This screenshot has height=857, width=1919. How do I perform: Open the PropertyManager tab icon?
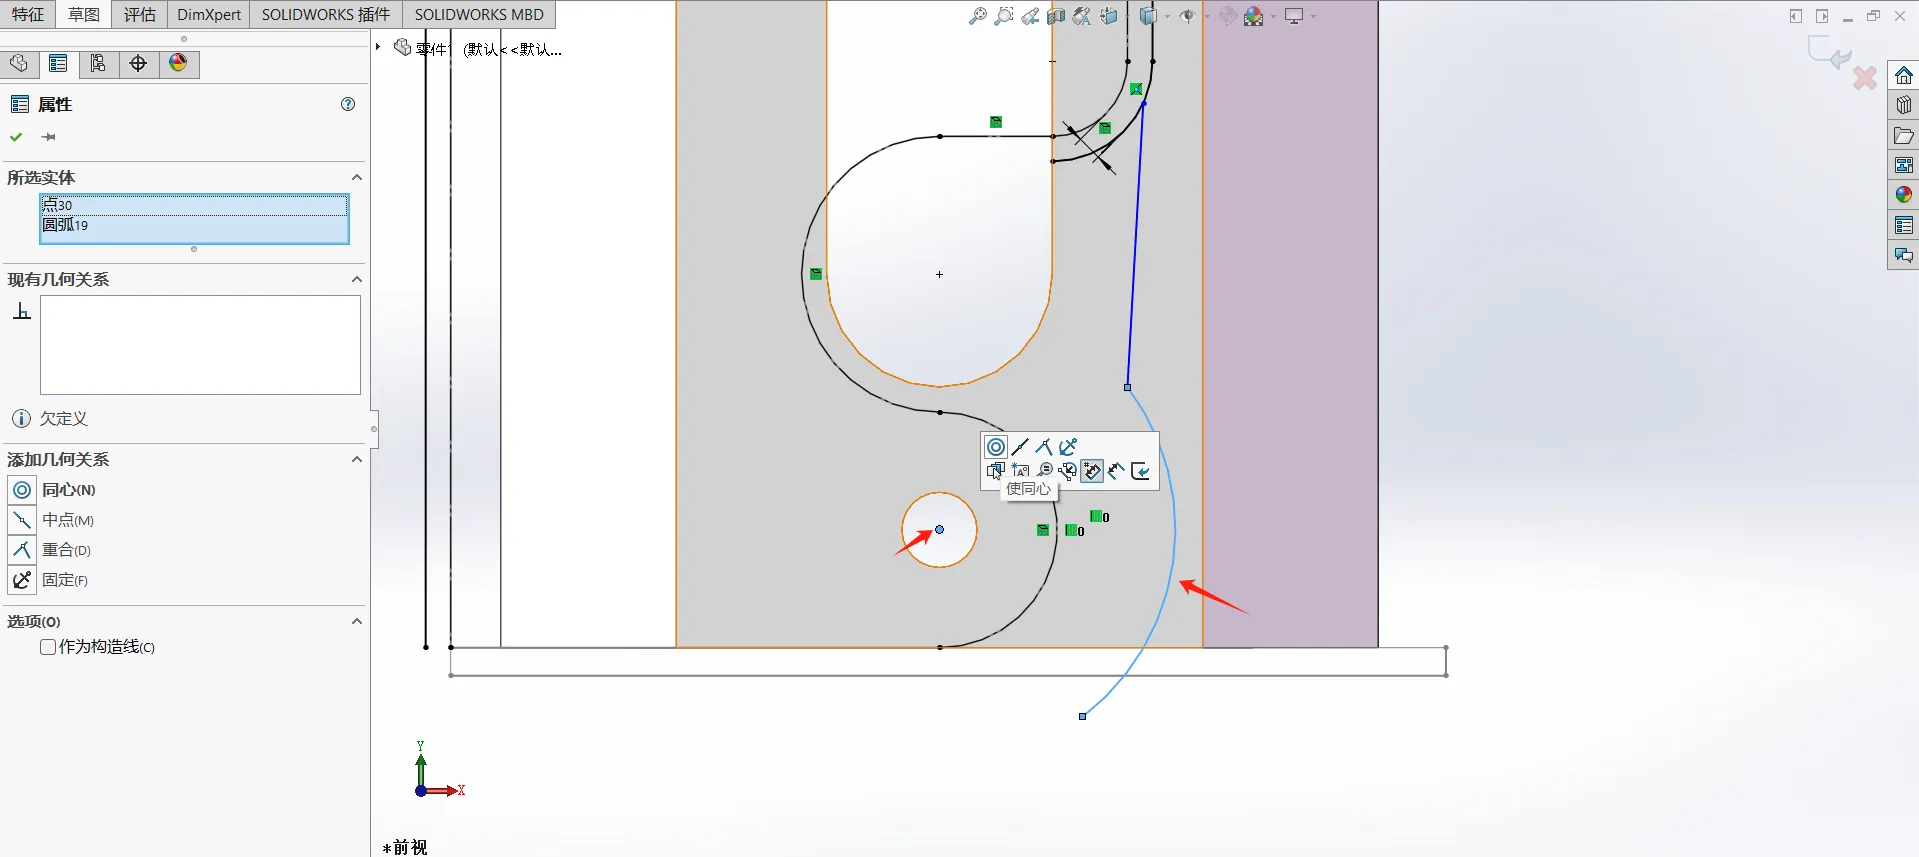click(x=58, y=64)
